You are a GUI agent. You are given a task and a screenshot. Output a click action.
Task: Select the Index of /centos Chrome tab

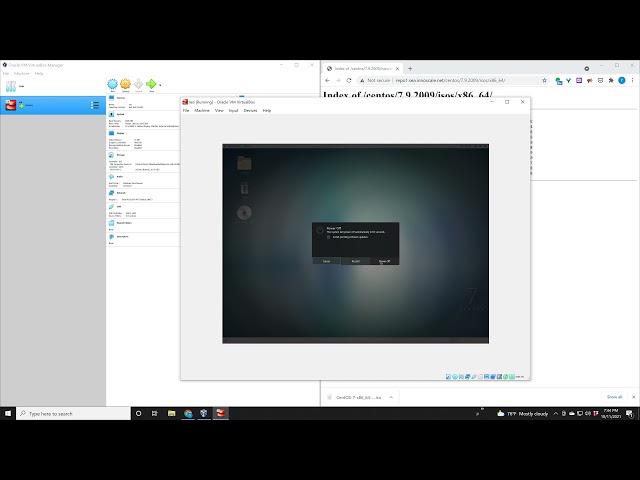(x=363, y=69)
